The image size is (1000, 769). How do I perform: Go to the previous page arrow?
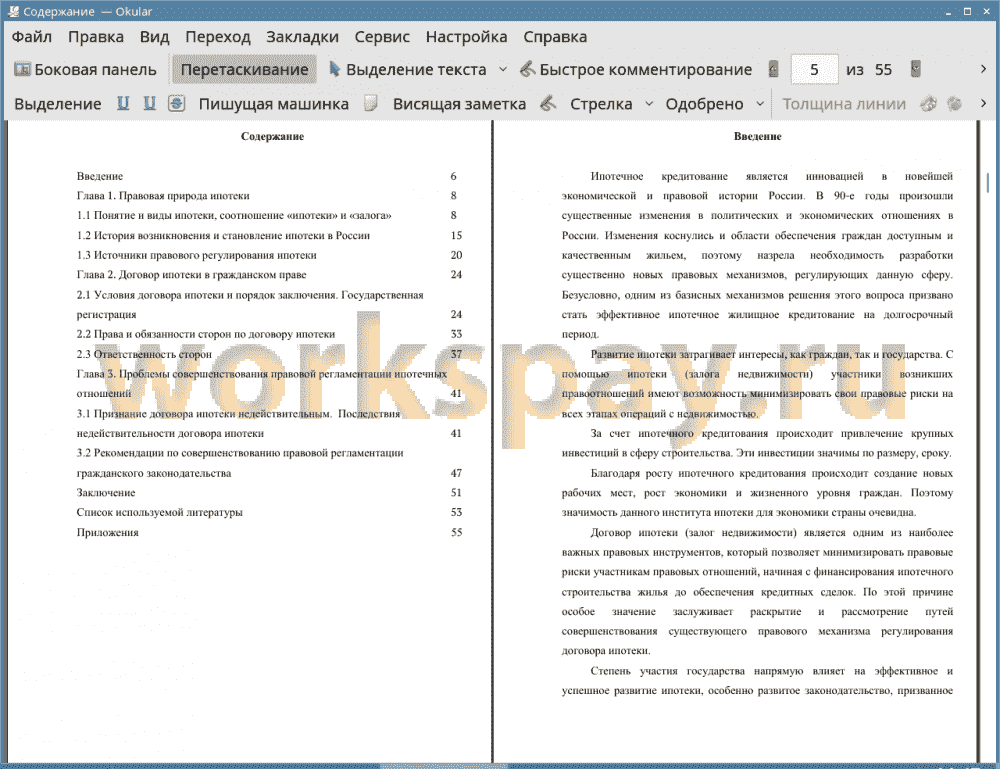click(x=774, y=69)
